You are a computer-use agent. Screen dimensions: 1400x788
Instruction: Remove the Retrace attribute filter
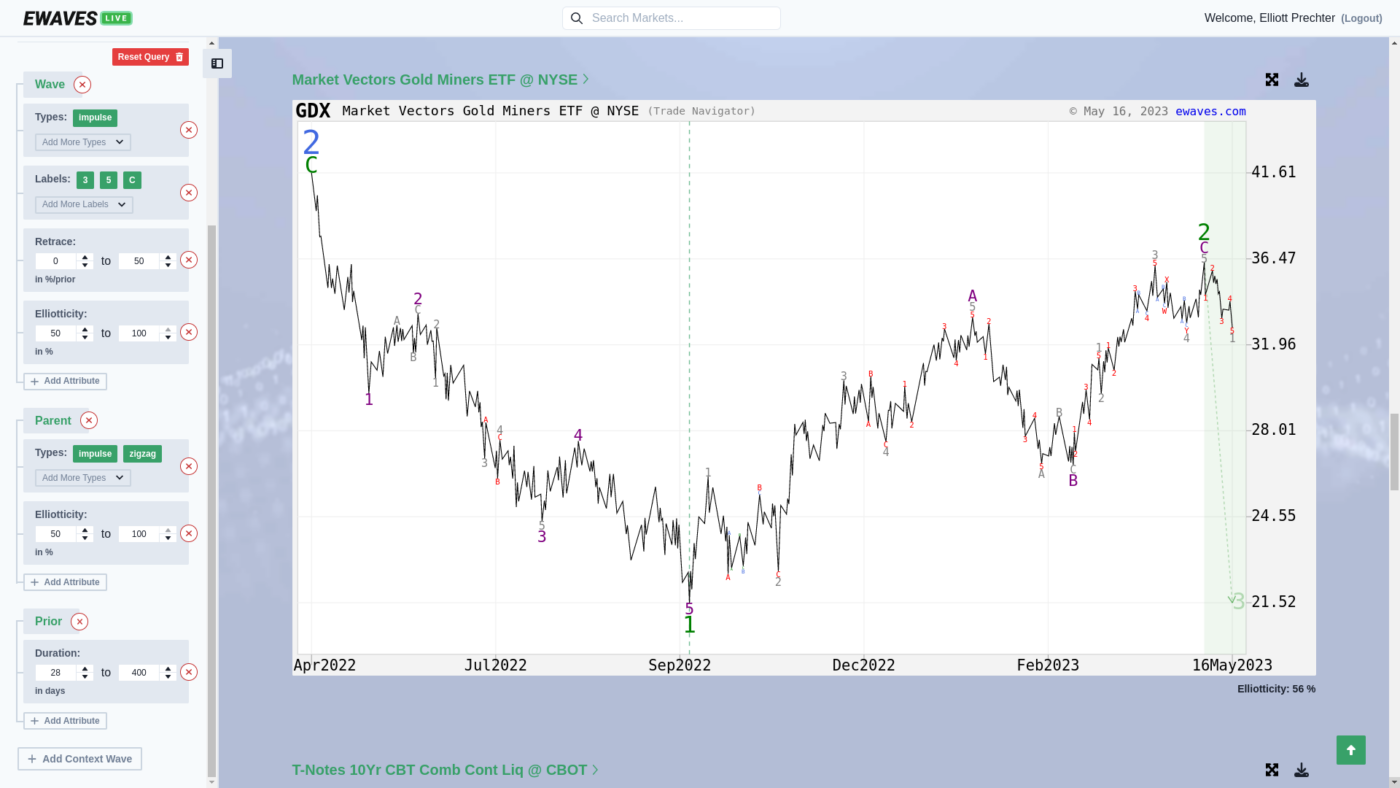(188, 260)
